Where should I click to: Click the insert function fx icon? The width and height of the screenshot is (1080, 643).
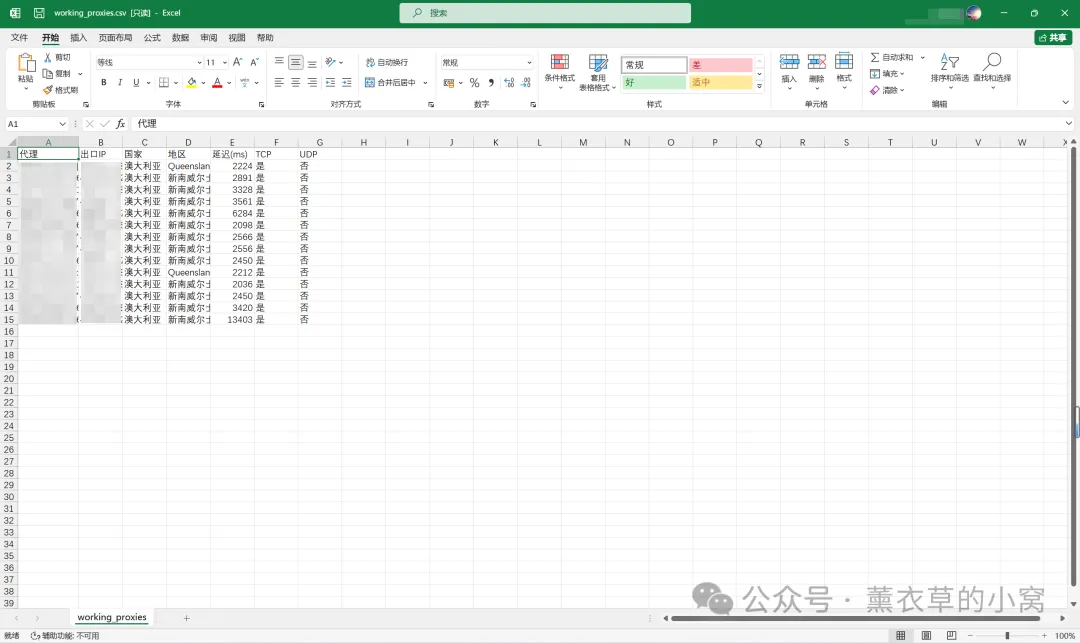pos(121,124)
